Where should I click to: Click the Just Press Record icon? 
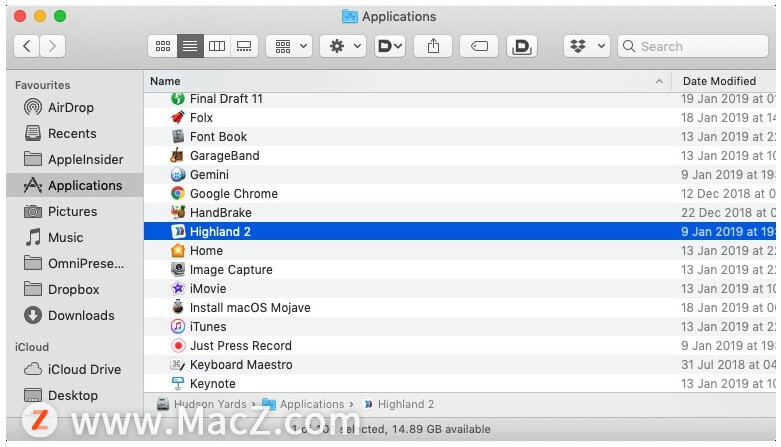(x=178, y=345)
